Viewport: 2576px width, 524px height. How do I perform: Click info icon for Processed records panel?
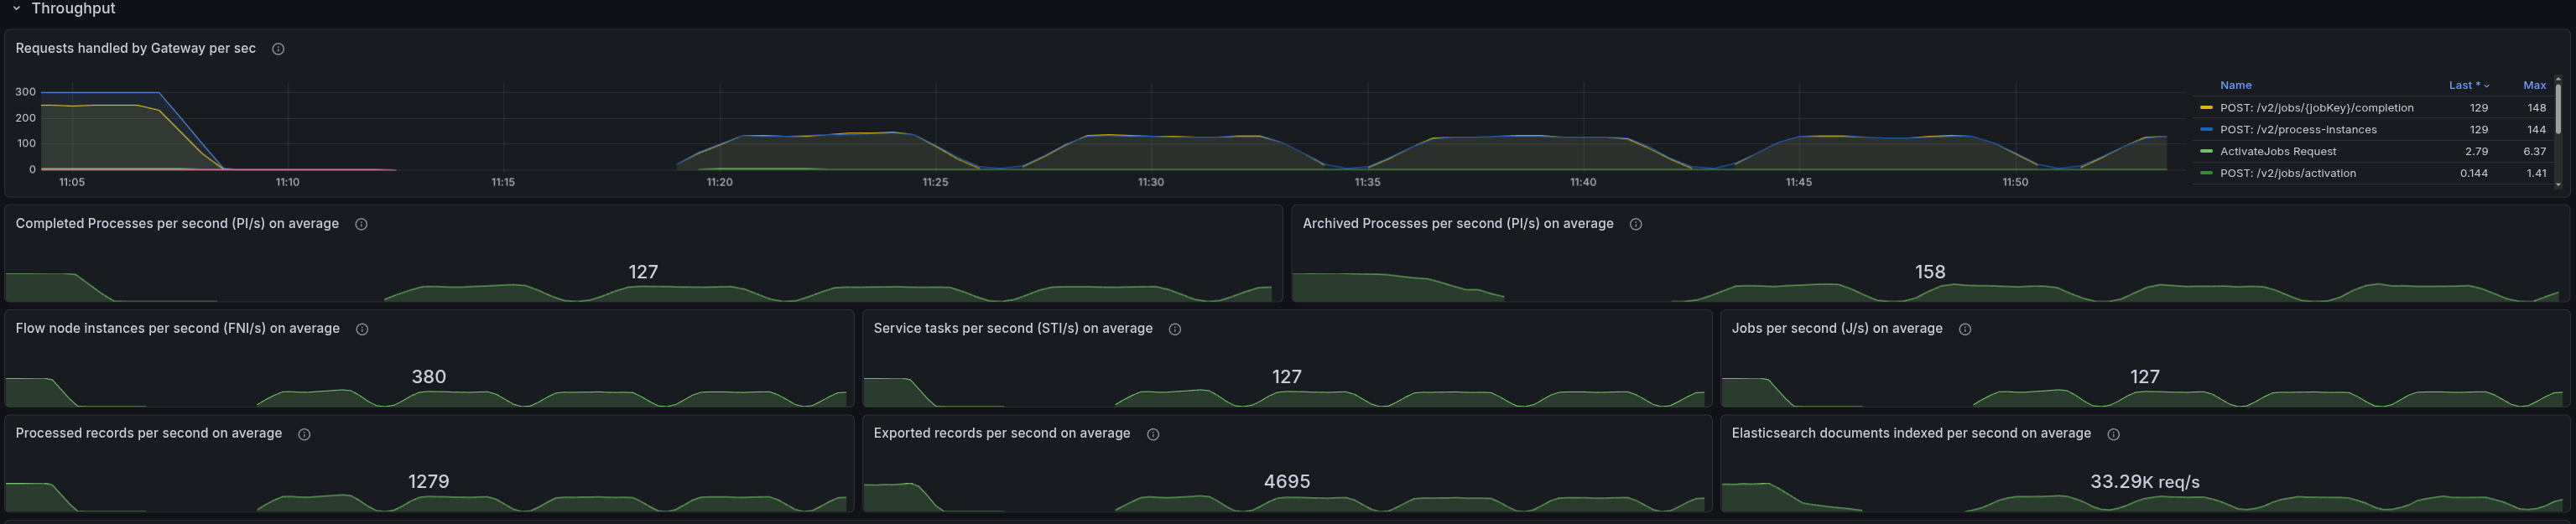304,434
